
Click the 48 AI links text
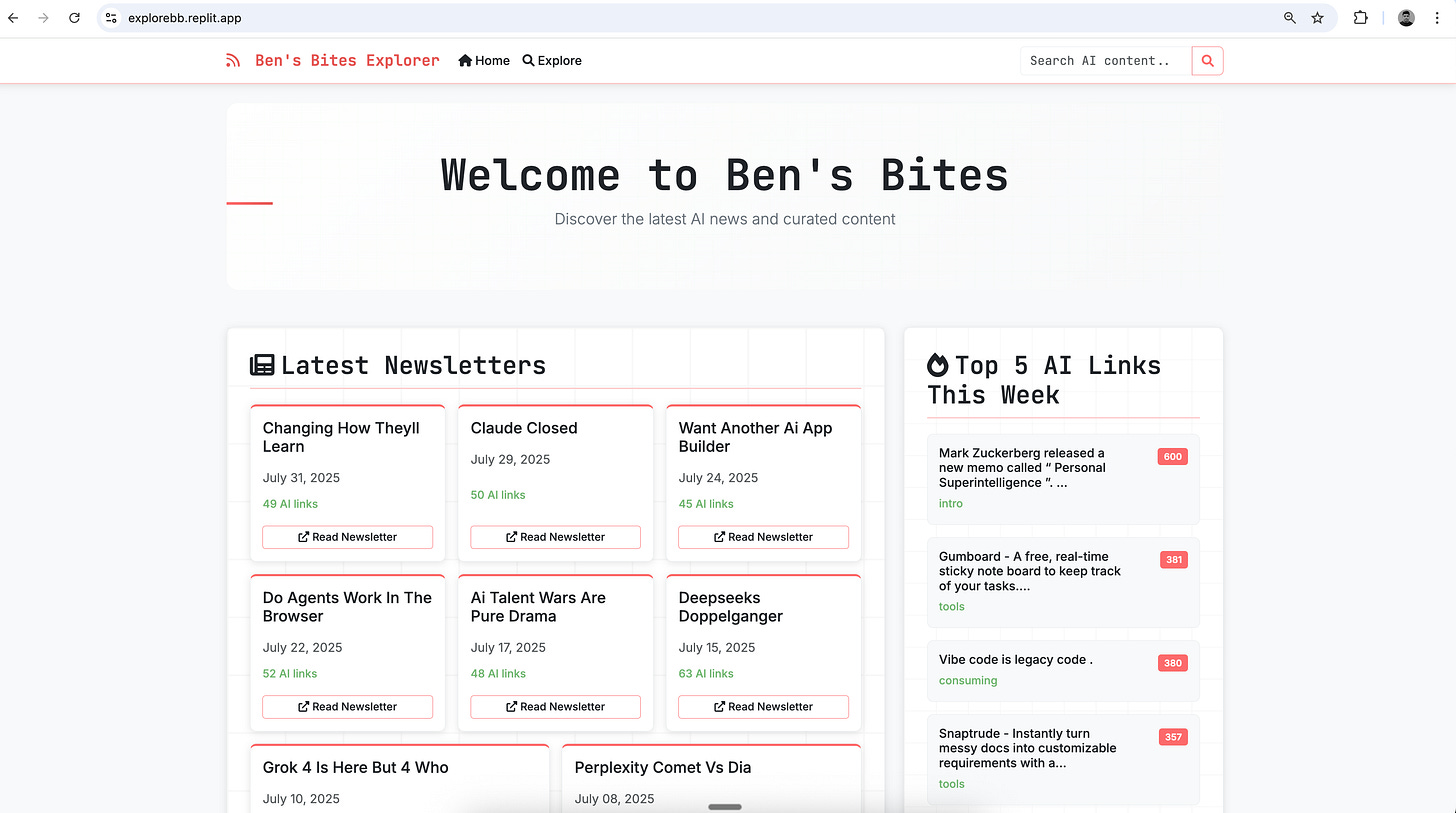498,674
